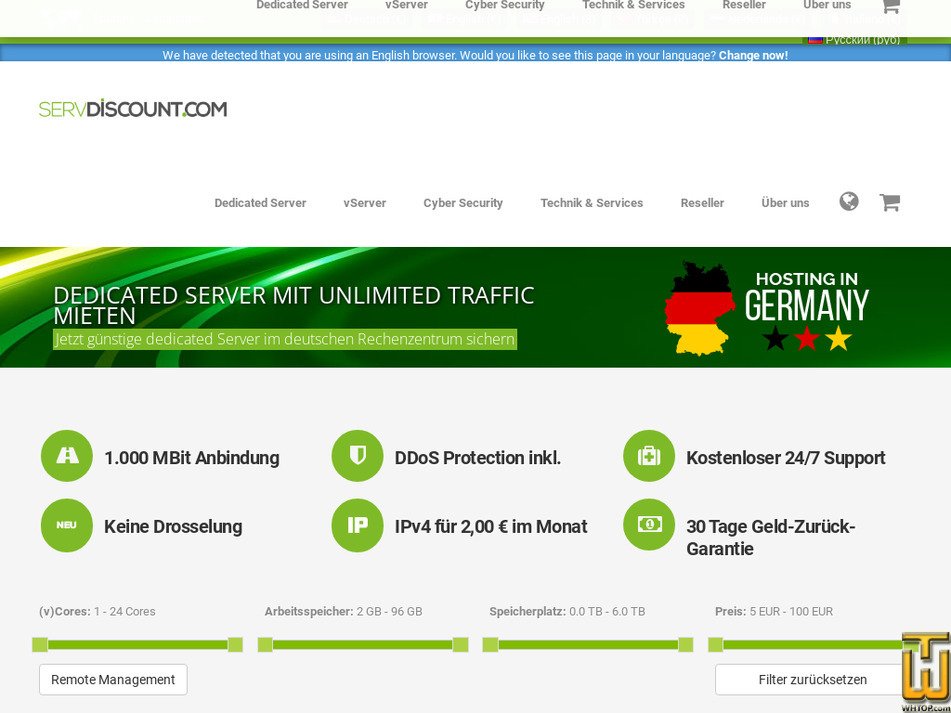The width and height of the screenshot is (951, 713).
Task: Click the Hosting in Germany banner image
Action: pyautogui.click(x=767, y=308)
